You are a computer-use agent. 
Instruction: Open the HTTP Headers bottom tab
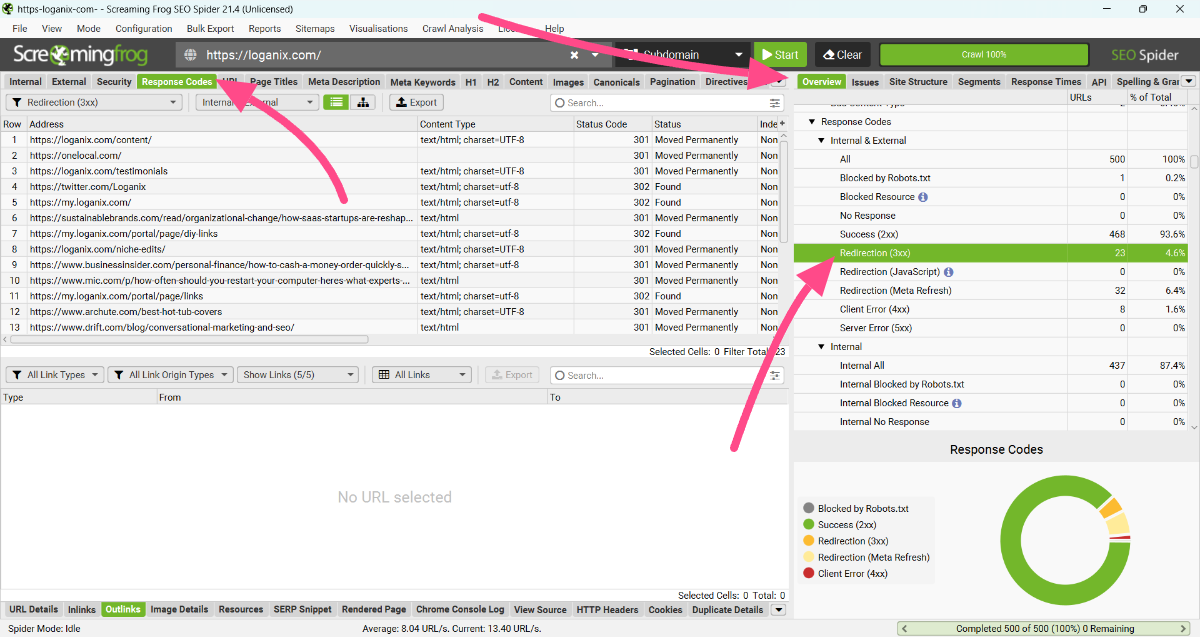[x=607, y=610]
